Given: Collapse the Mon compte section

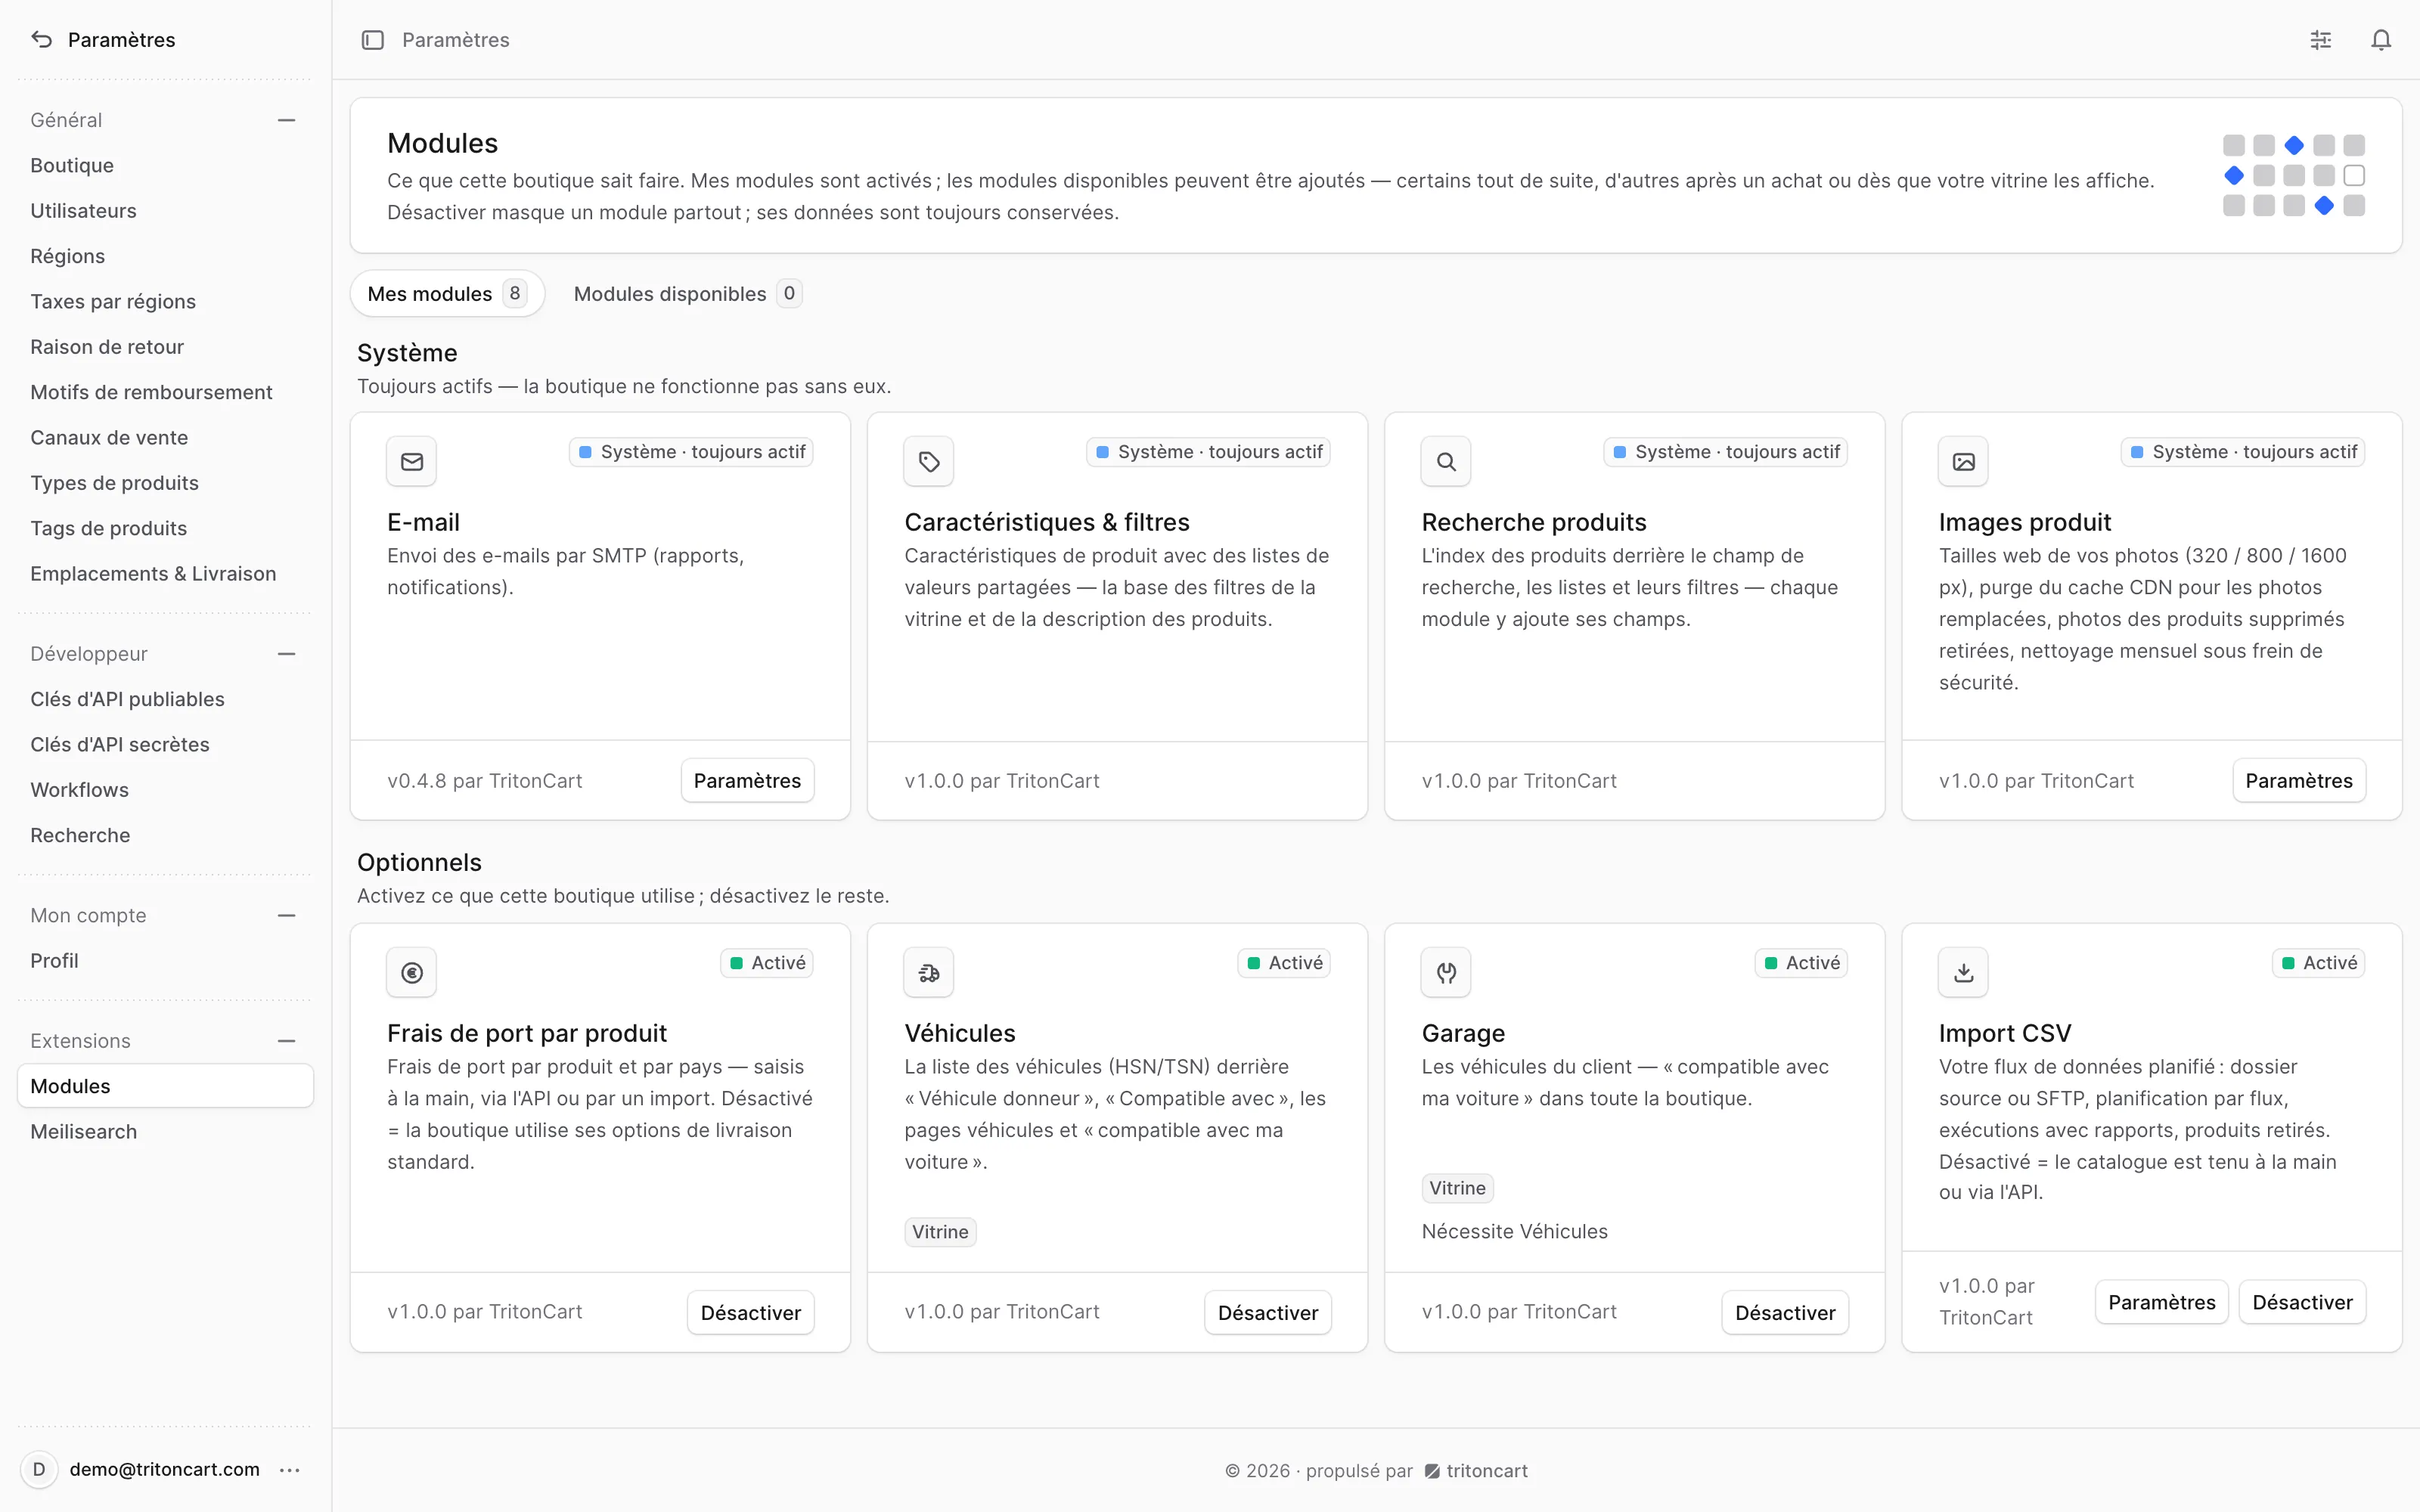Looking at the screenshot, I should coord(287,915).
